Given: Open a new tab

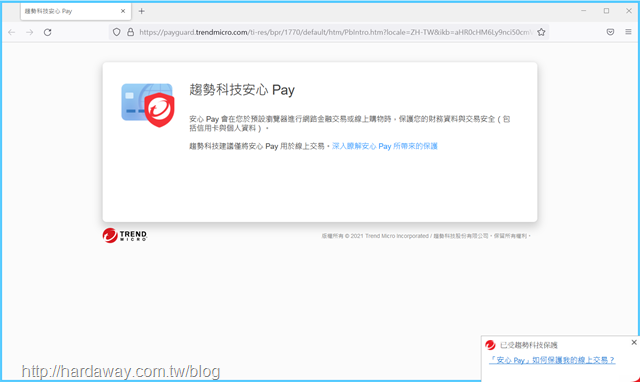Looking at the screenshot, I should 142,11.
